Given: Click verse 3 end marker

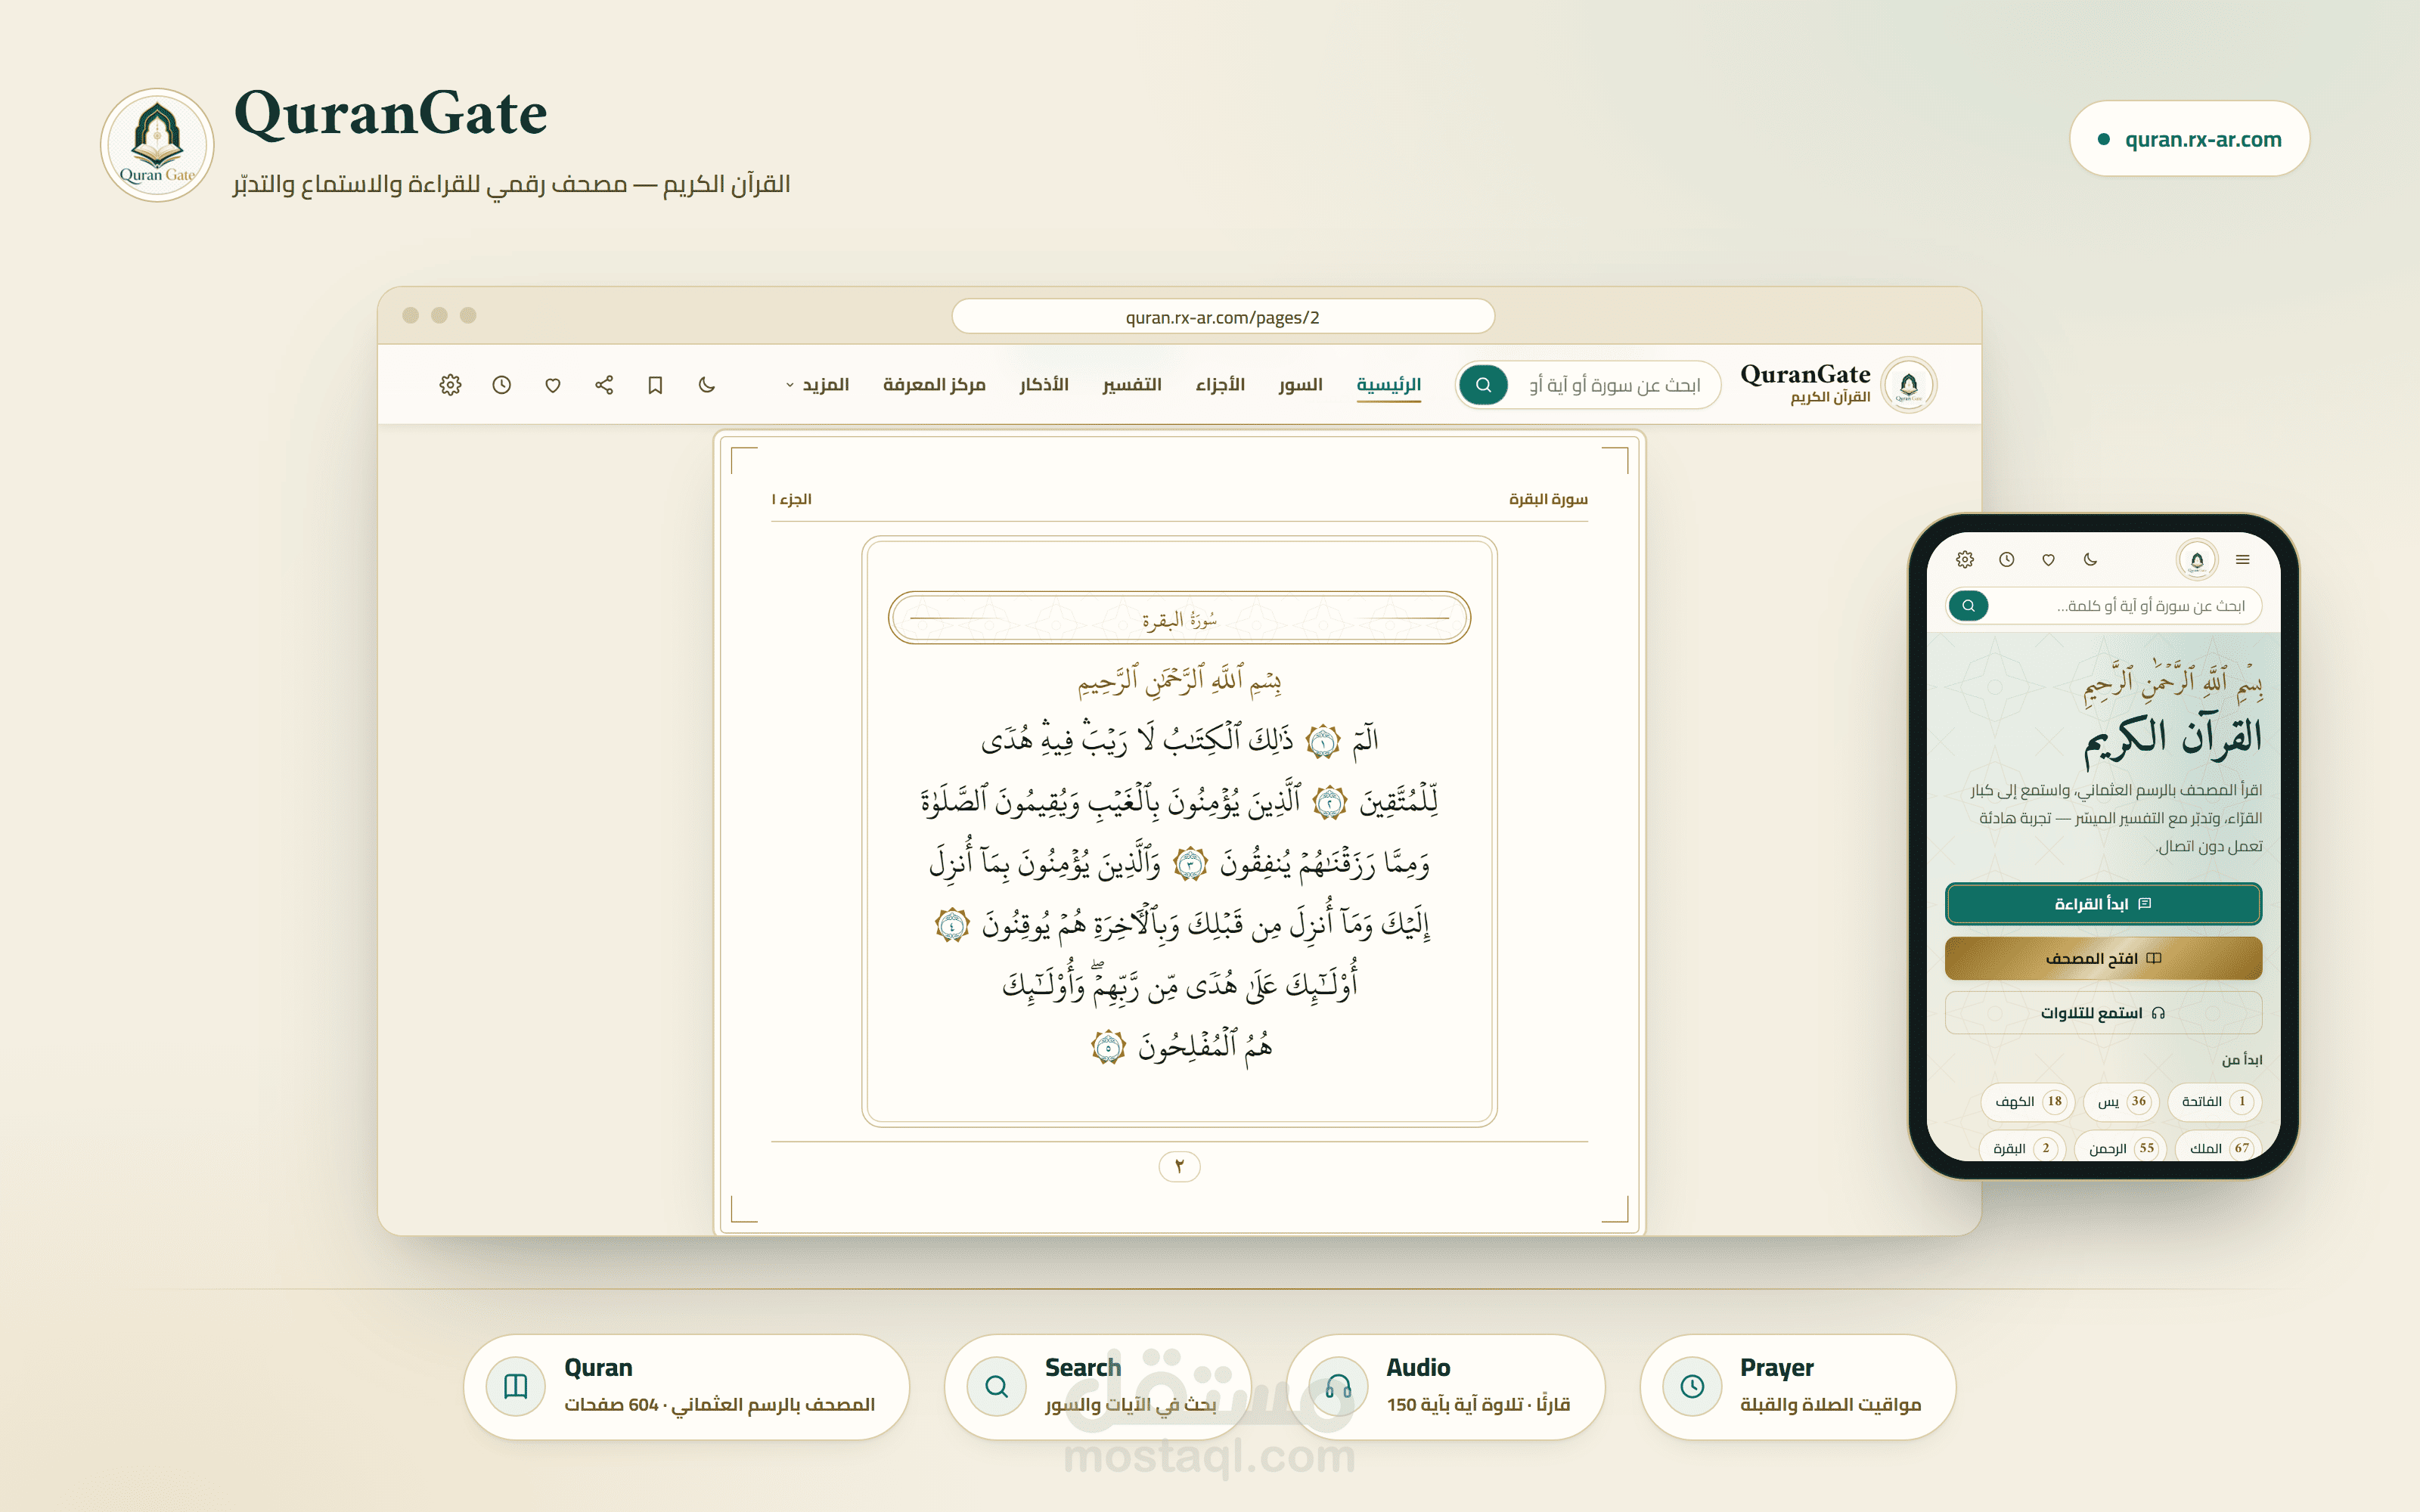Looking at the screenshot, I should [x=1189, y=864].
